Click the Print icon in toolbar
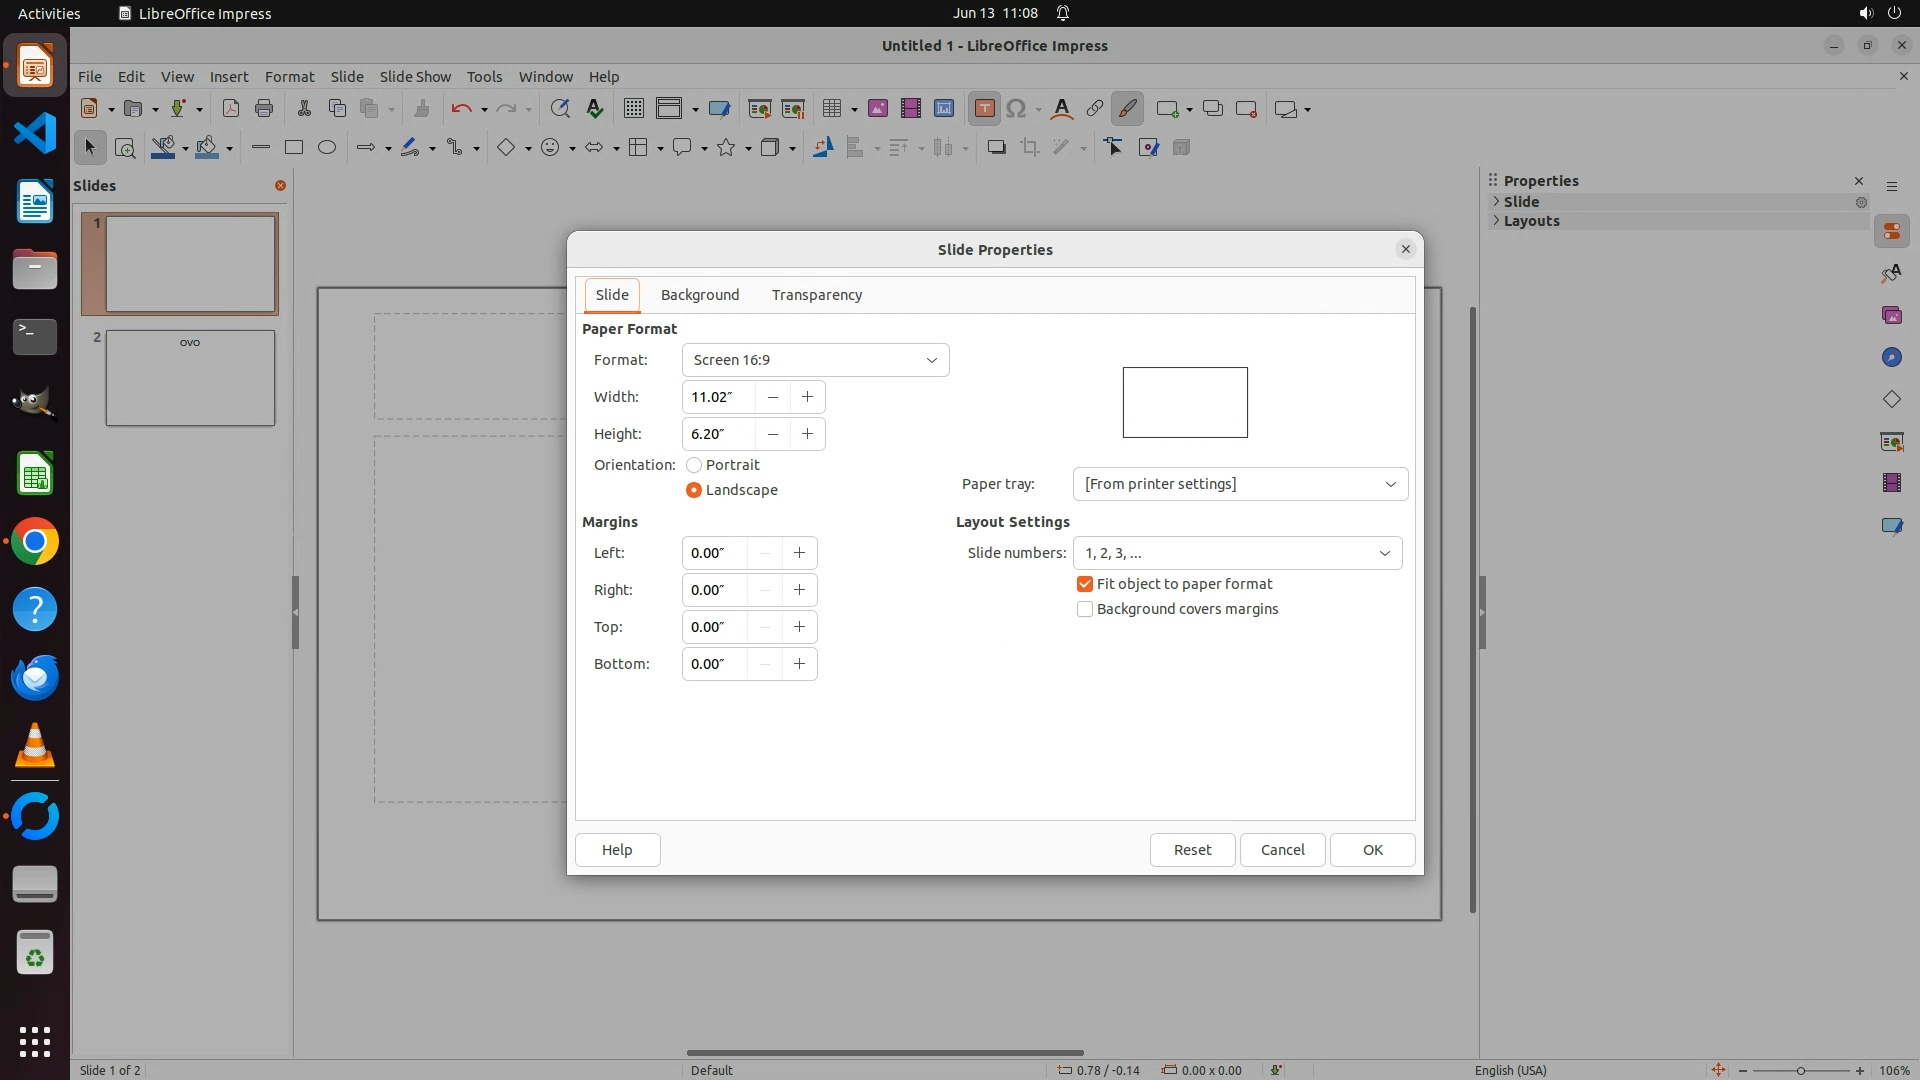Viewport: 1920px width, 1080px height. pos(264,109)
